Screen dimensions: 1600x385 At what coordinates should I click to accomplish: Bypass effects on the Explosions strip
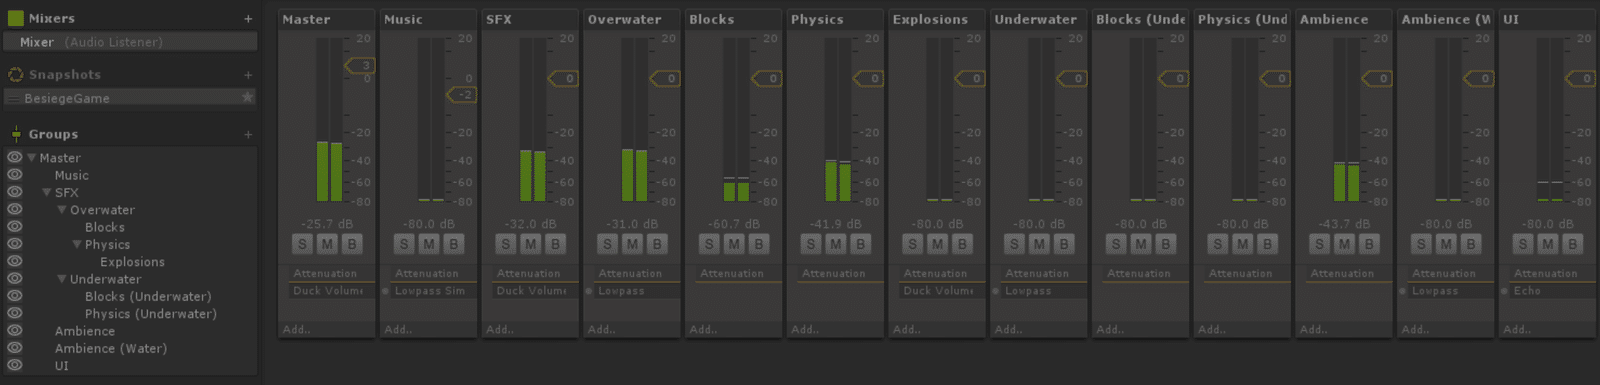pos(962,244)
